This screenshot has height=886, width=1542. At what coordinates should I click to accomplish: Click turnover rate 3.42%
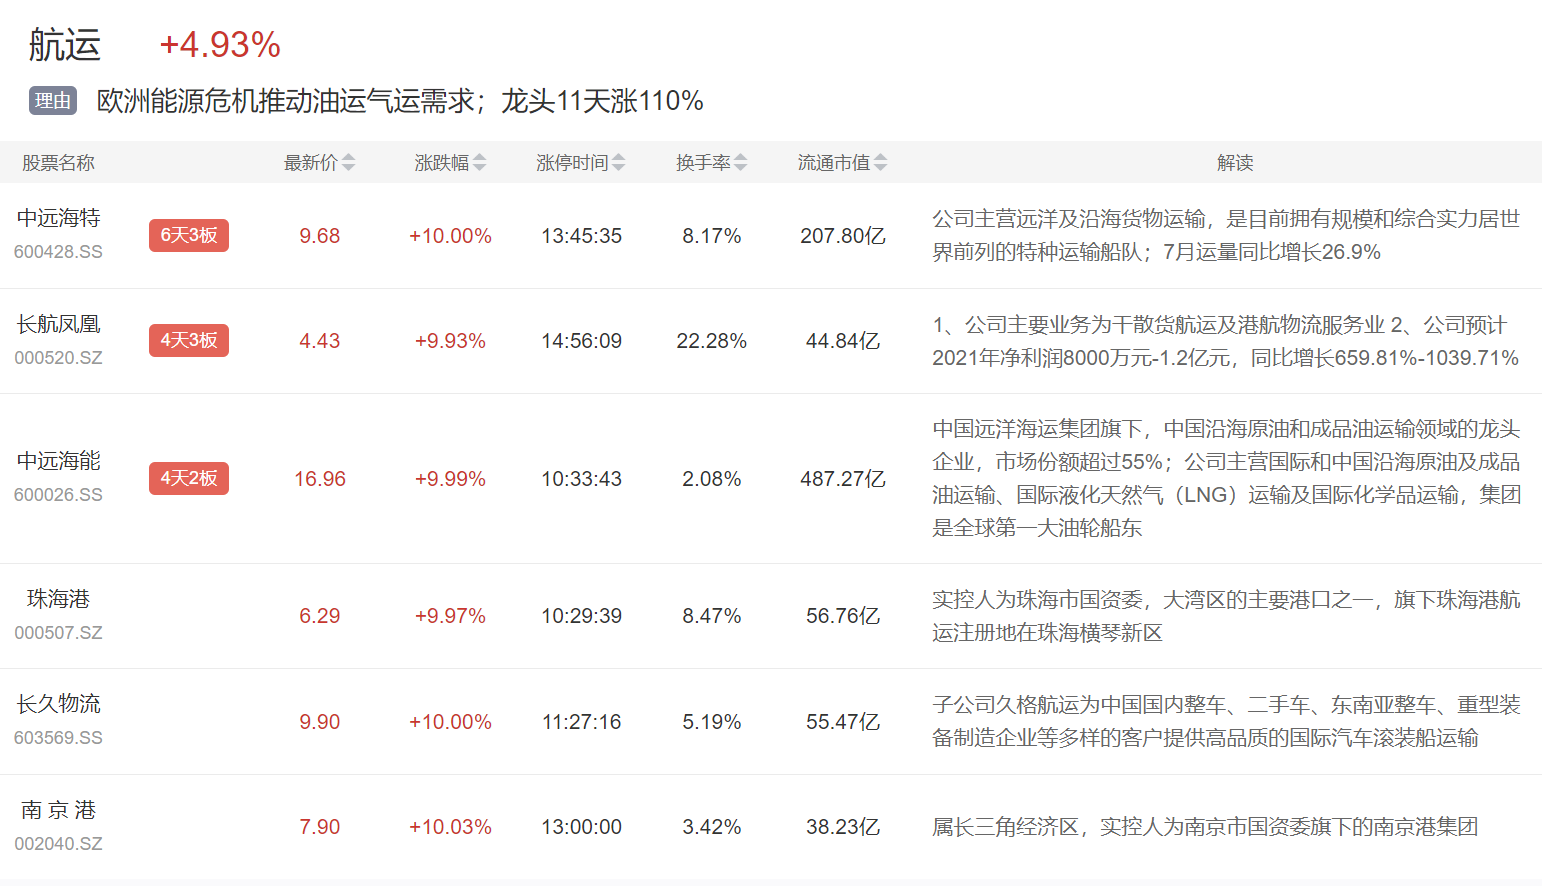(712, 827)
